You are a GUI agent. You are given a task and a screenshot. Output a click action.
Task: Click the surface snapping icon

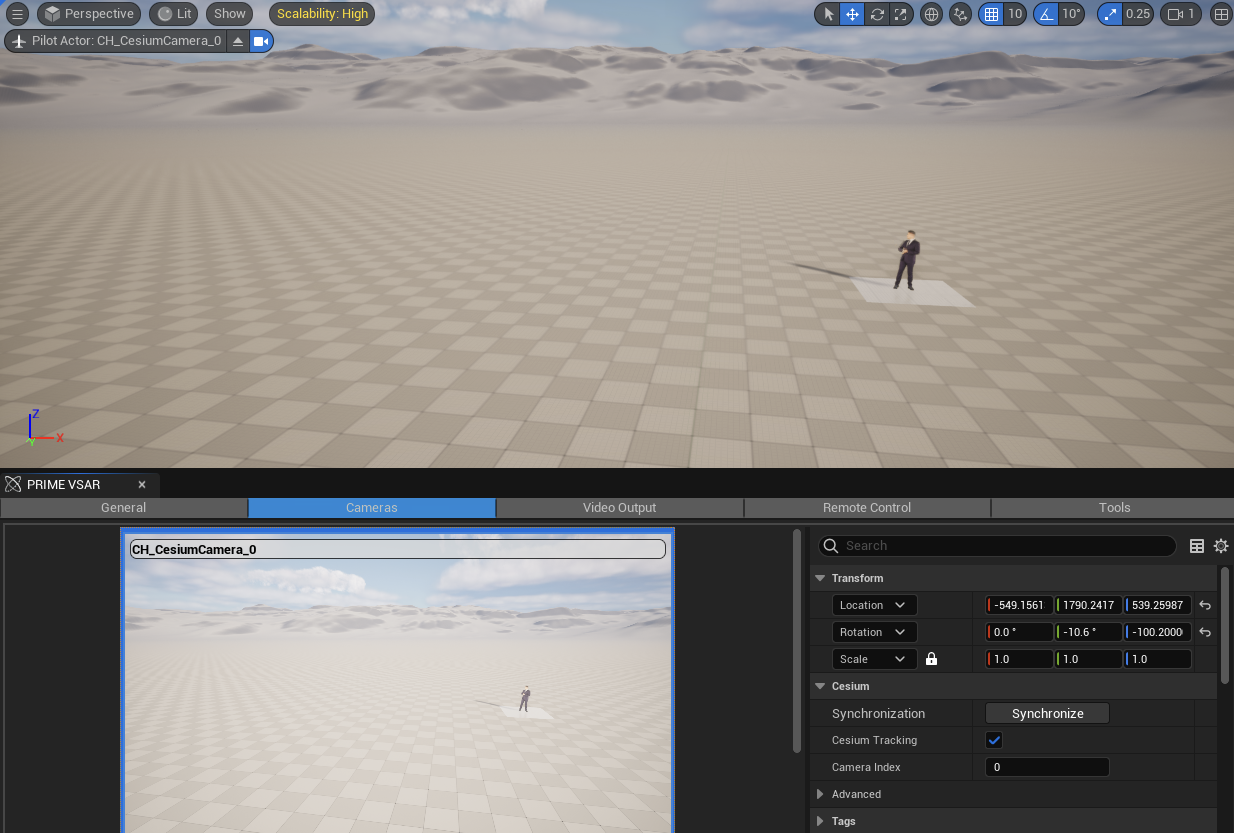961,14
